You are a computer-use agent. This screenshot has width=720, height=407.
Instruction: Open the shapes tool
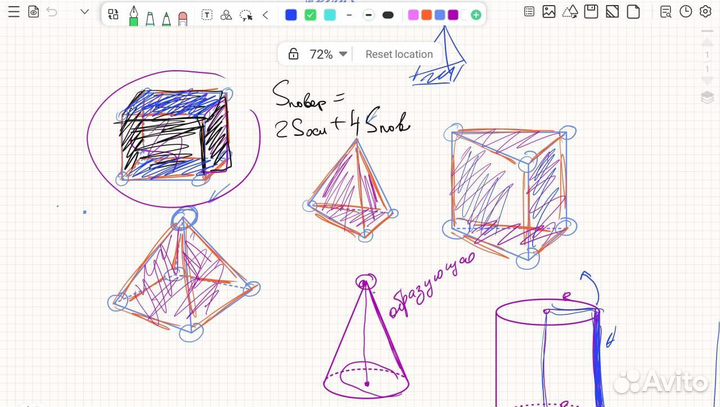(x=226, y=15)
